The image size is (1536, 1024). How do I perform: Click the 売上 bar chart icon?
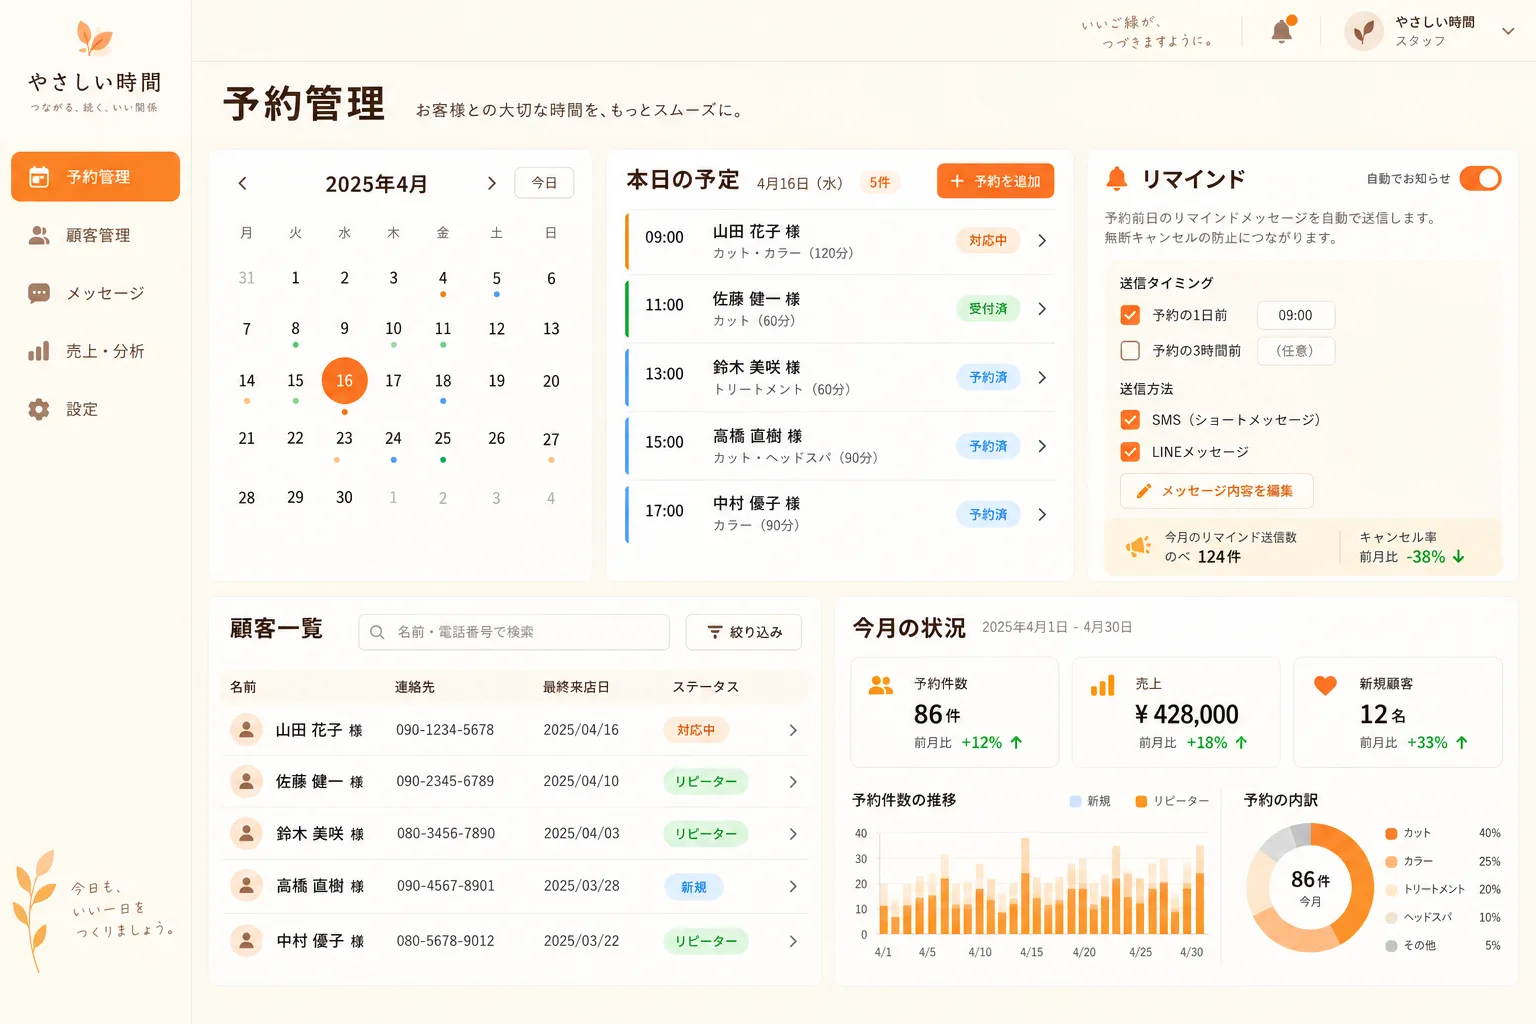[1102, 685]
